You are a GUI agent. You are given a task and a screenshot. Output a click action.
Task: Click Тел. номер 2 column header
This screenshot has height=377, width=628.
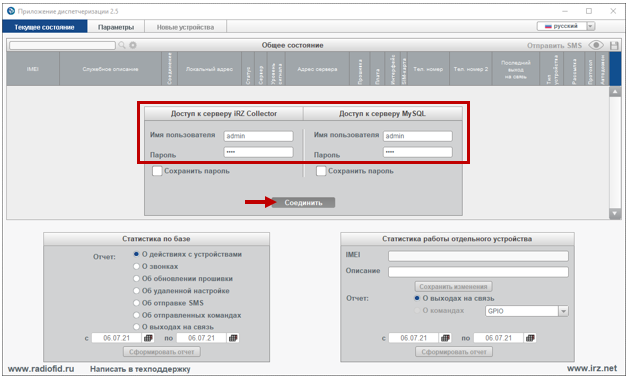[471, 69]
